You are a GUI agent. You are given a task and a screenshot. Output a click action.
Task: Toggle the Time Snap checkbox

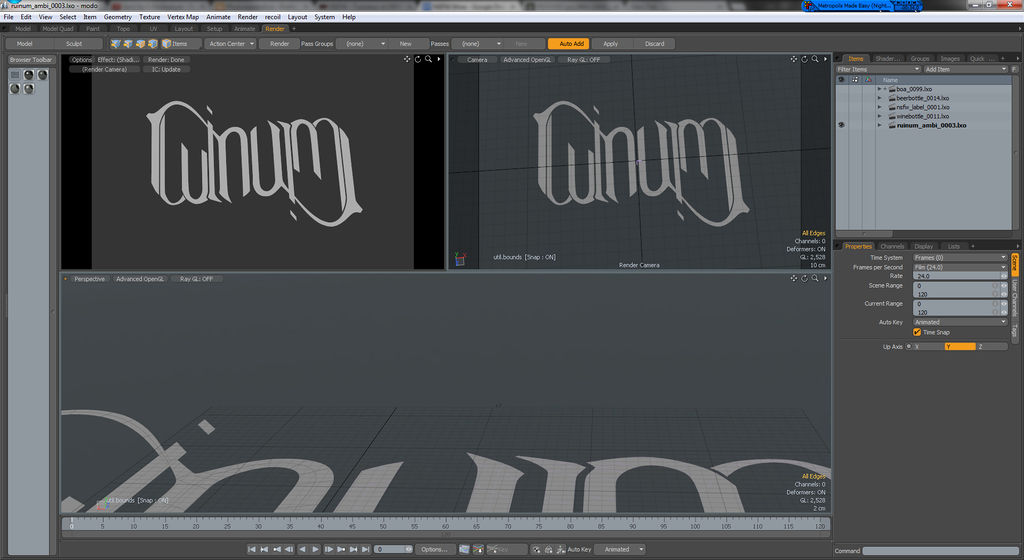click(917, 332)
